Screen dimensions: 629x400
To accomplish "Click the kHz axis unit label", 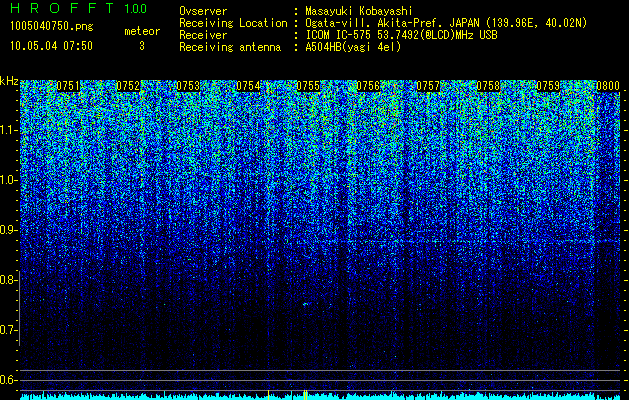I will tap(9, 81).
